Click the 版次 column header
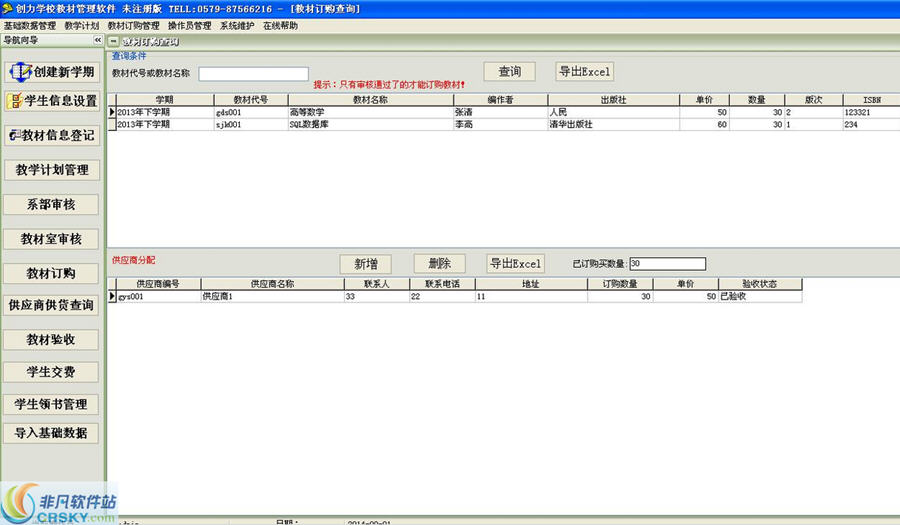Screen dimensions: 900x525 point(813,100)
